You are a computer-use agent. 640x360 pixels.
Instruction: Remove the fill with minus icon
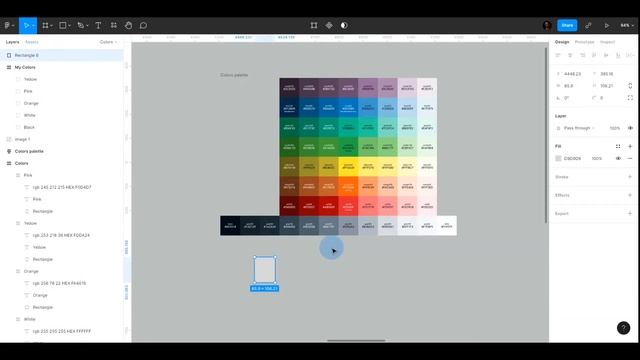pos(630,158)
